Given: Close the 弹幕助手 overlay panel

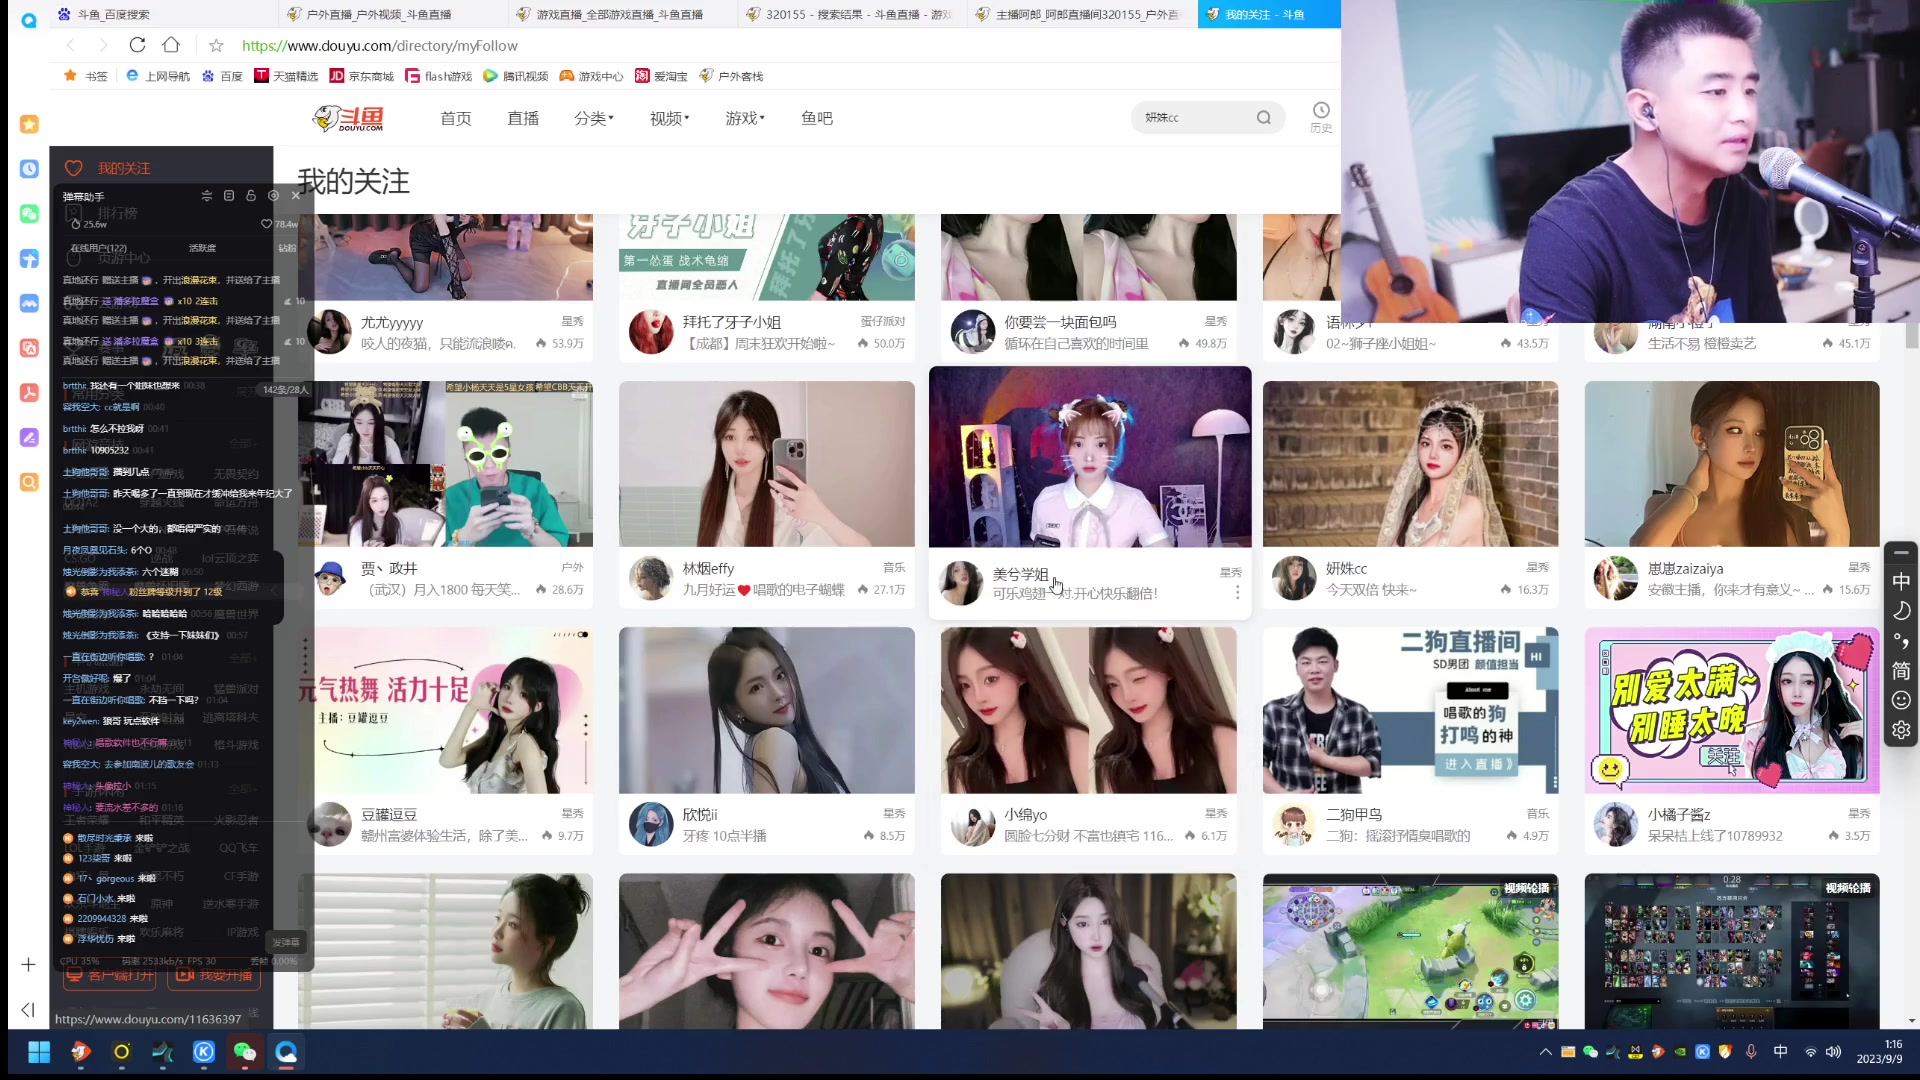Looking at the screenshot, I should click(x=296, y=196).
